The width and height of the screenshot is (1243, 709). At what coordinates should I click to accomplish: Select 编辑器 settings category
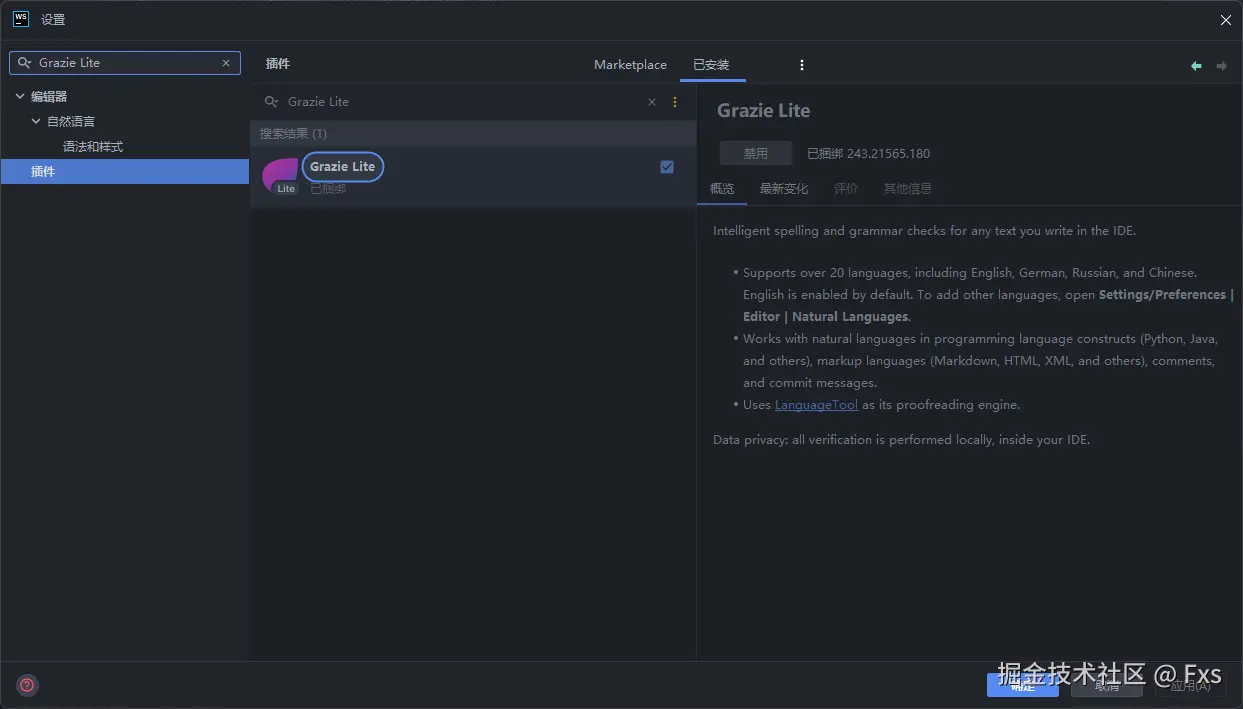[49, 97]
